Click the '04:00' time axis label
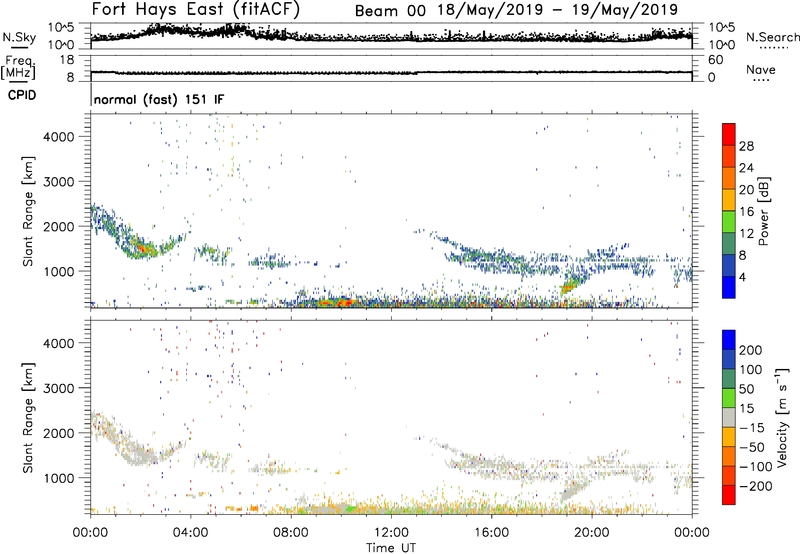 coord(191,533)
